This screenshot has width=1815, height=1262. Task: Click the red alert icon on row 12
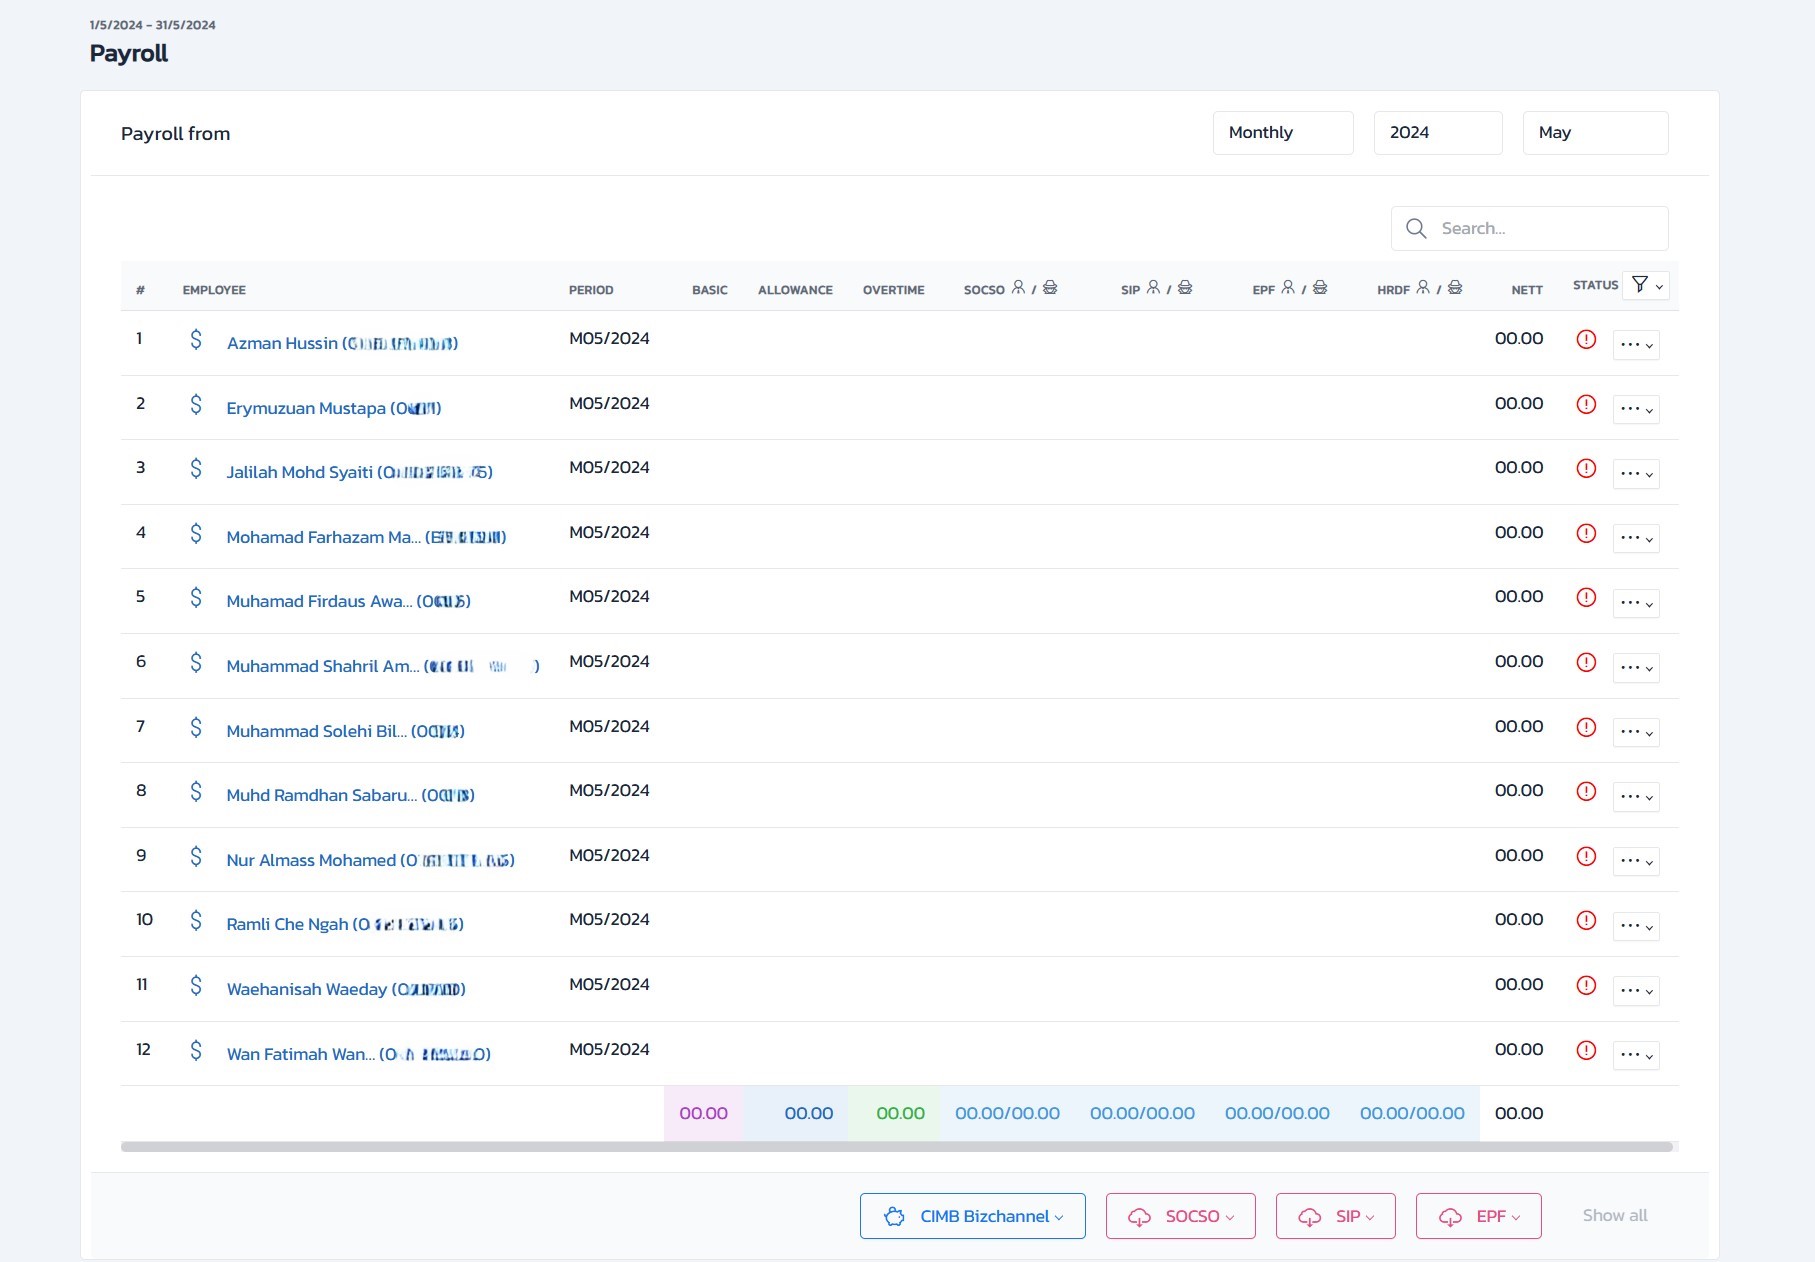click(x=1586, y=1050)
